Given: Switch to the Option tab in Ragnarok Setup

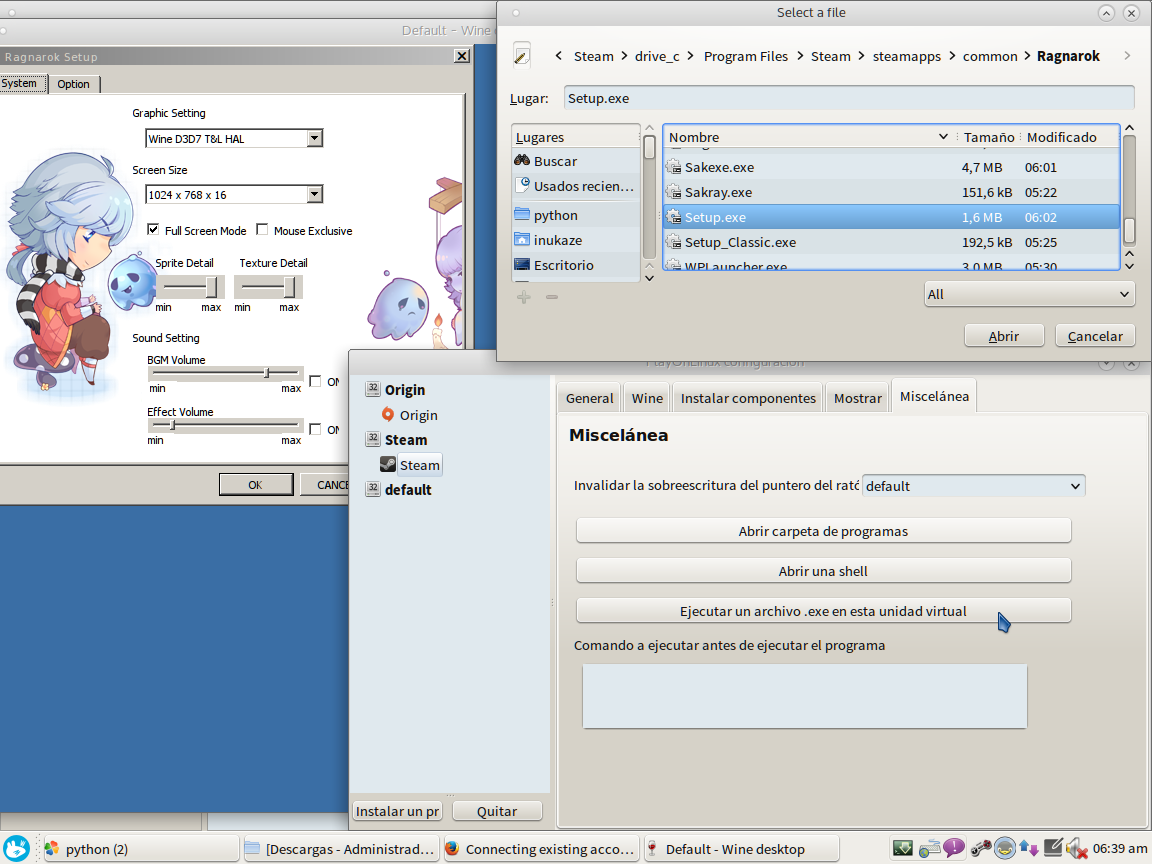Looking at the screenshot, I should (x=73, y=84).
